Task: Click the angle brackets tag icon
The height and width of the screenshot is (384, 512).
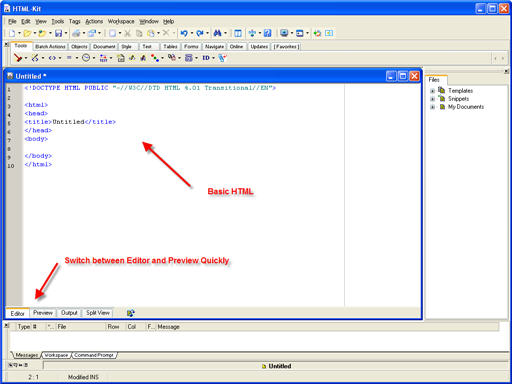Action: pyautogui.click(x=52, y=58)
